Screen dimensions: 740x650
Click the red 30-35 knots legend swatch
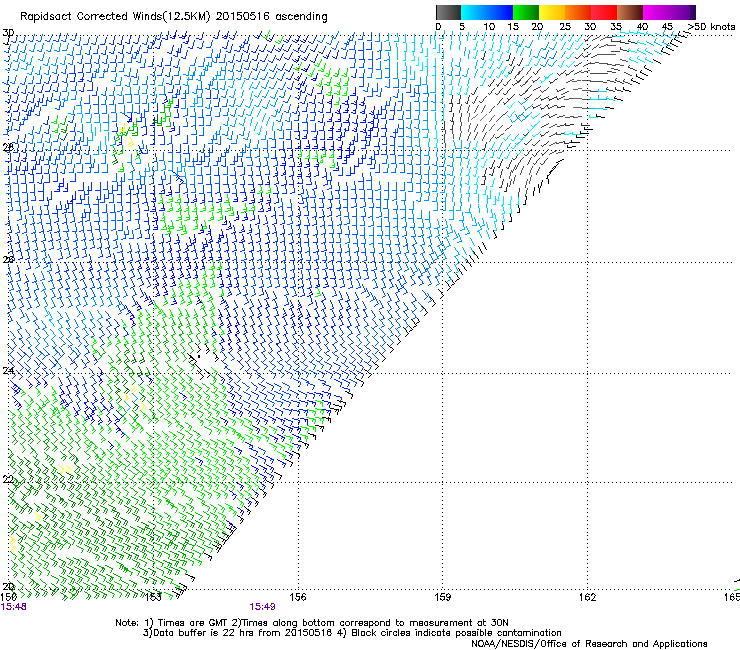pos(604,12)
